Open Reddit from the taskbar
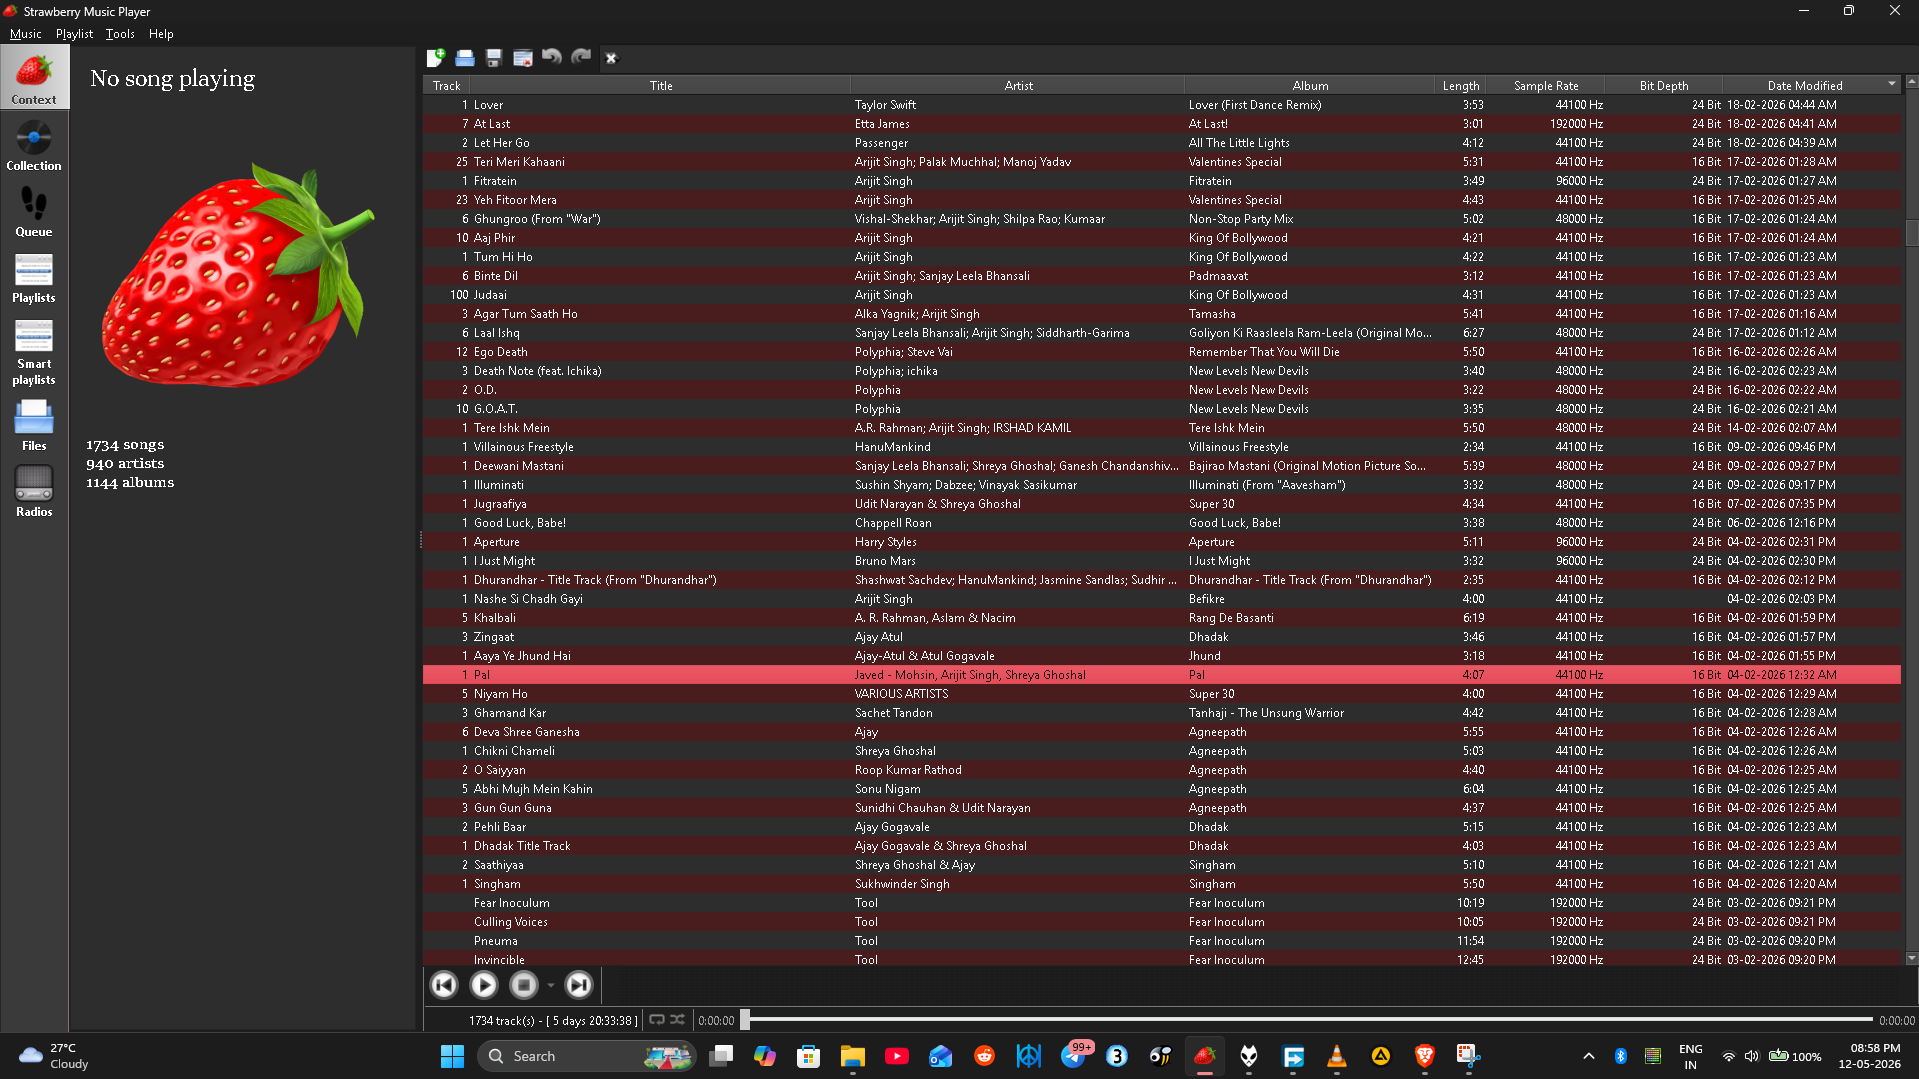This screenshot has height=1079, width=1919. click(985, 1056)
